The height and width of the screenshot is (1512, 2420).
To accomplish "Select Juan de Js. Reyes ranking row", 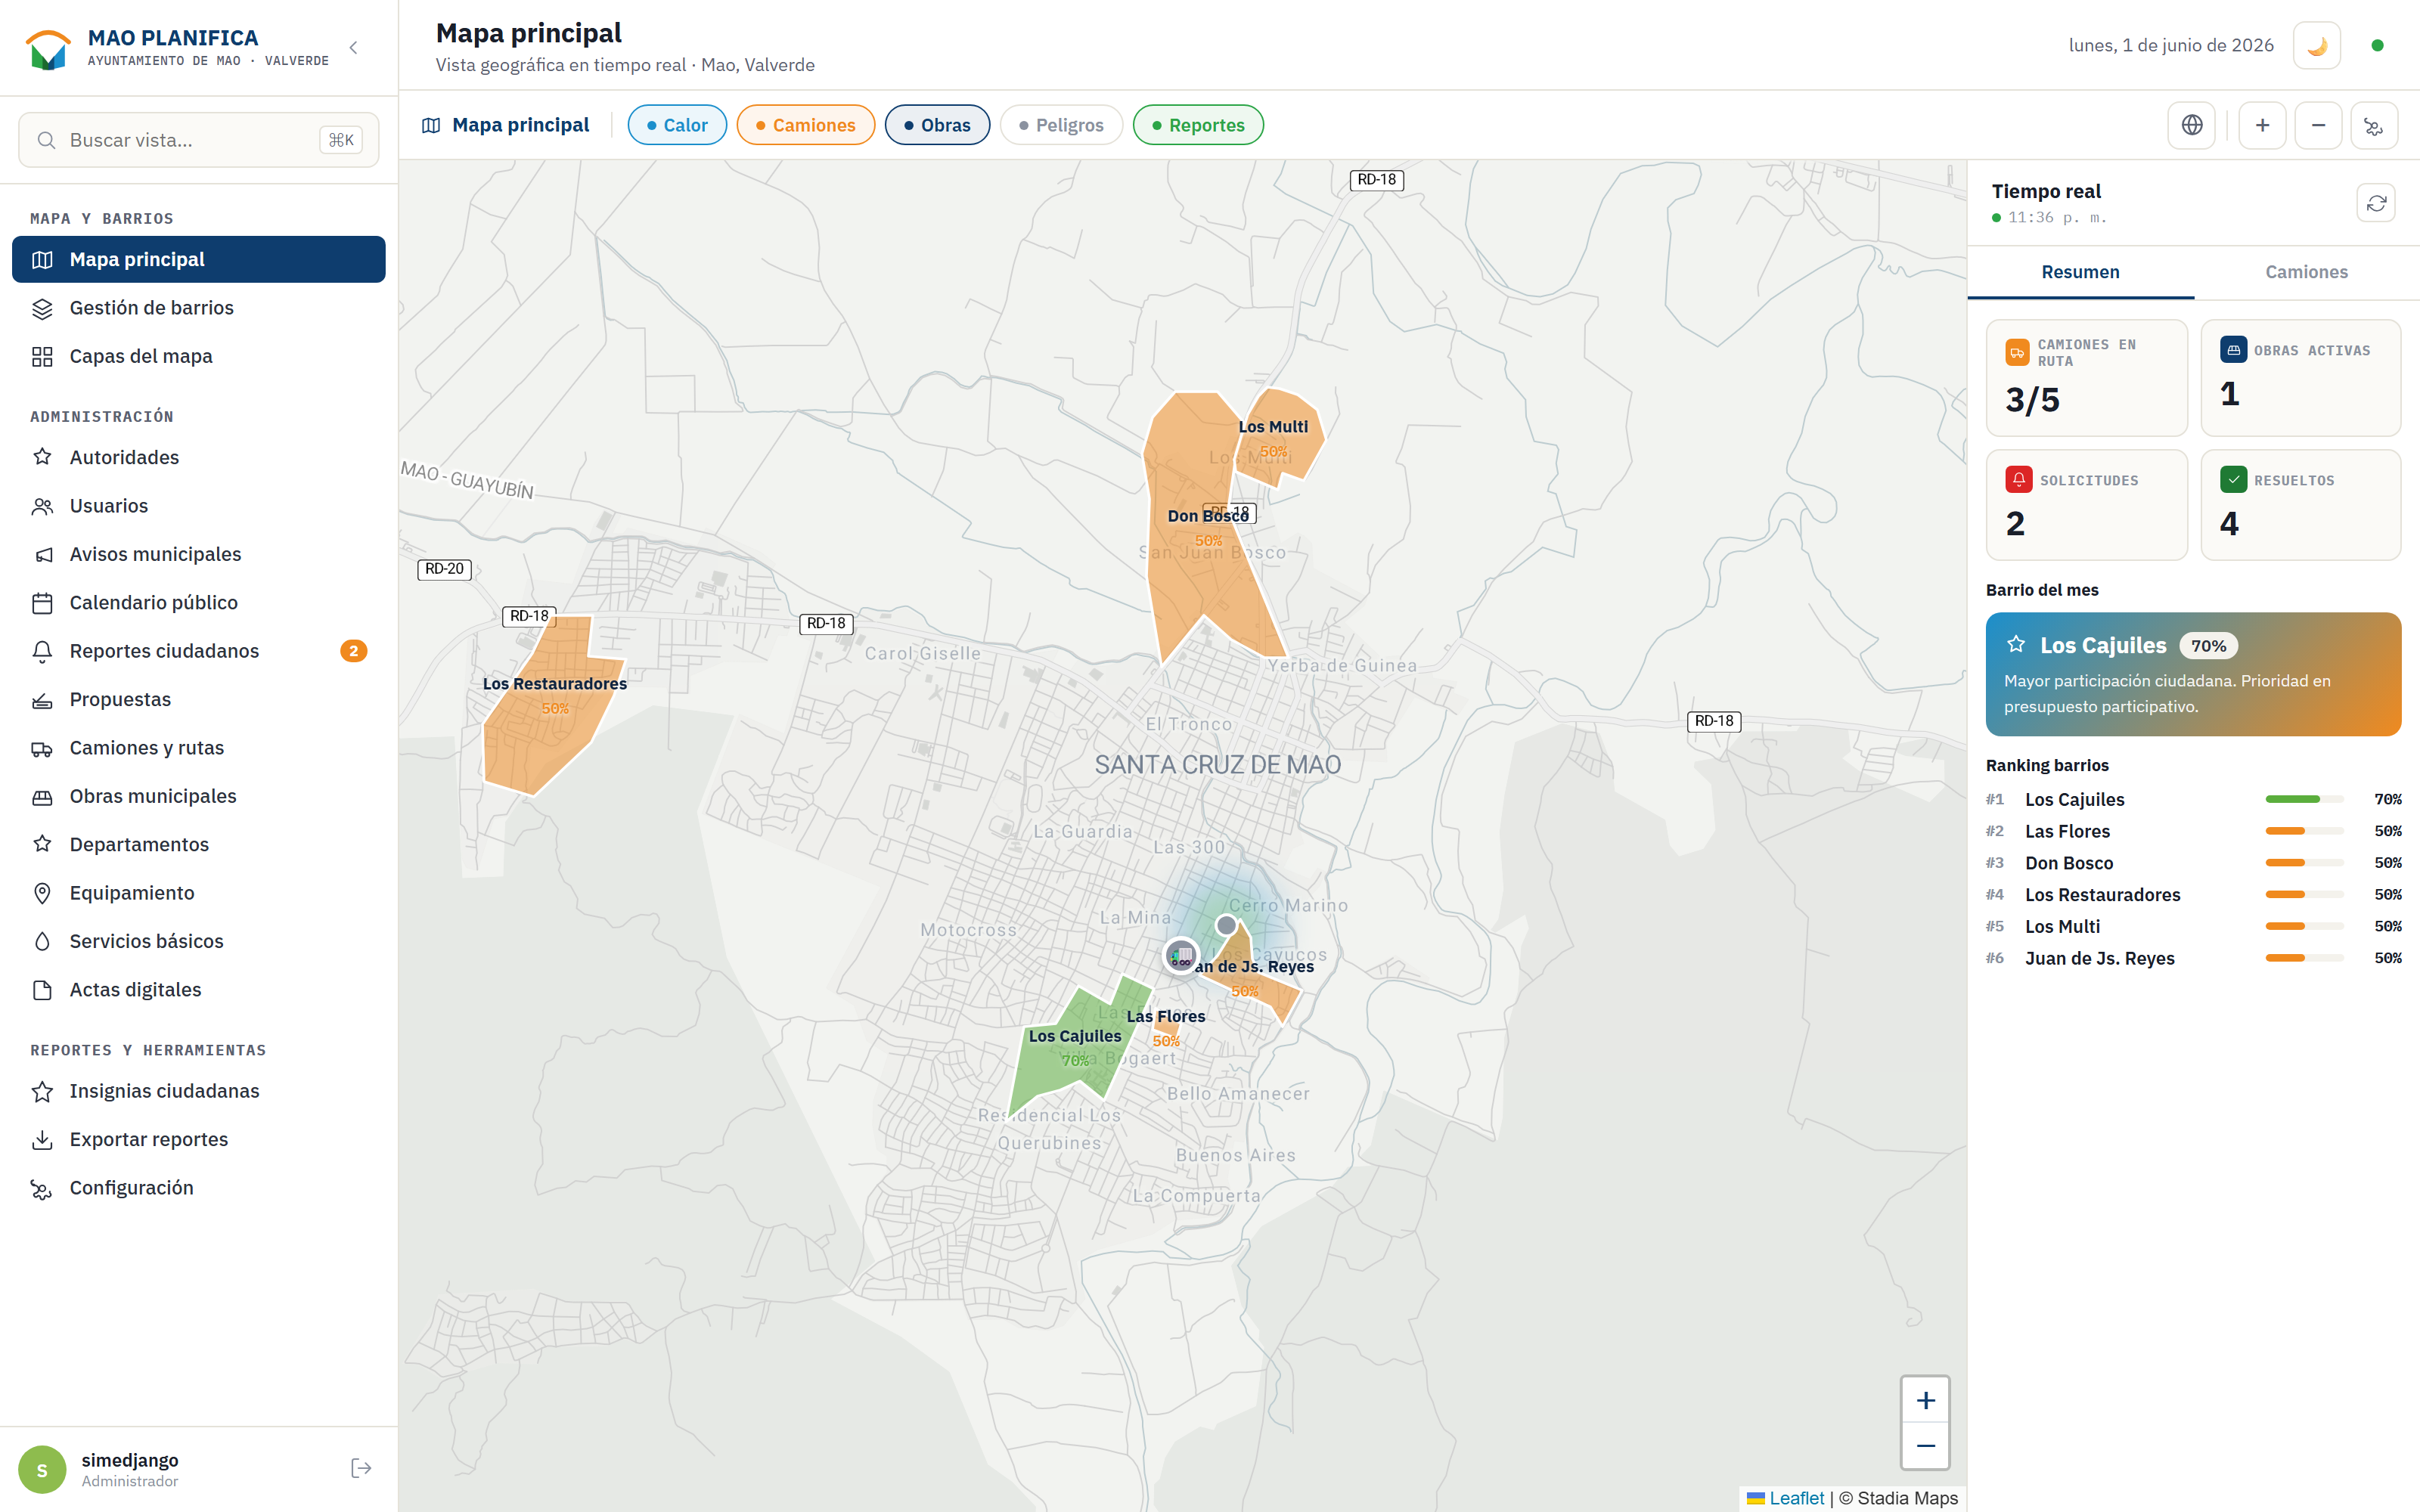I will tap(2193, 958).
